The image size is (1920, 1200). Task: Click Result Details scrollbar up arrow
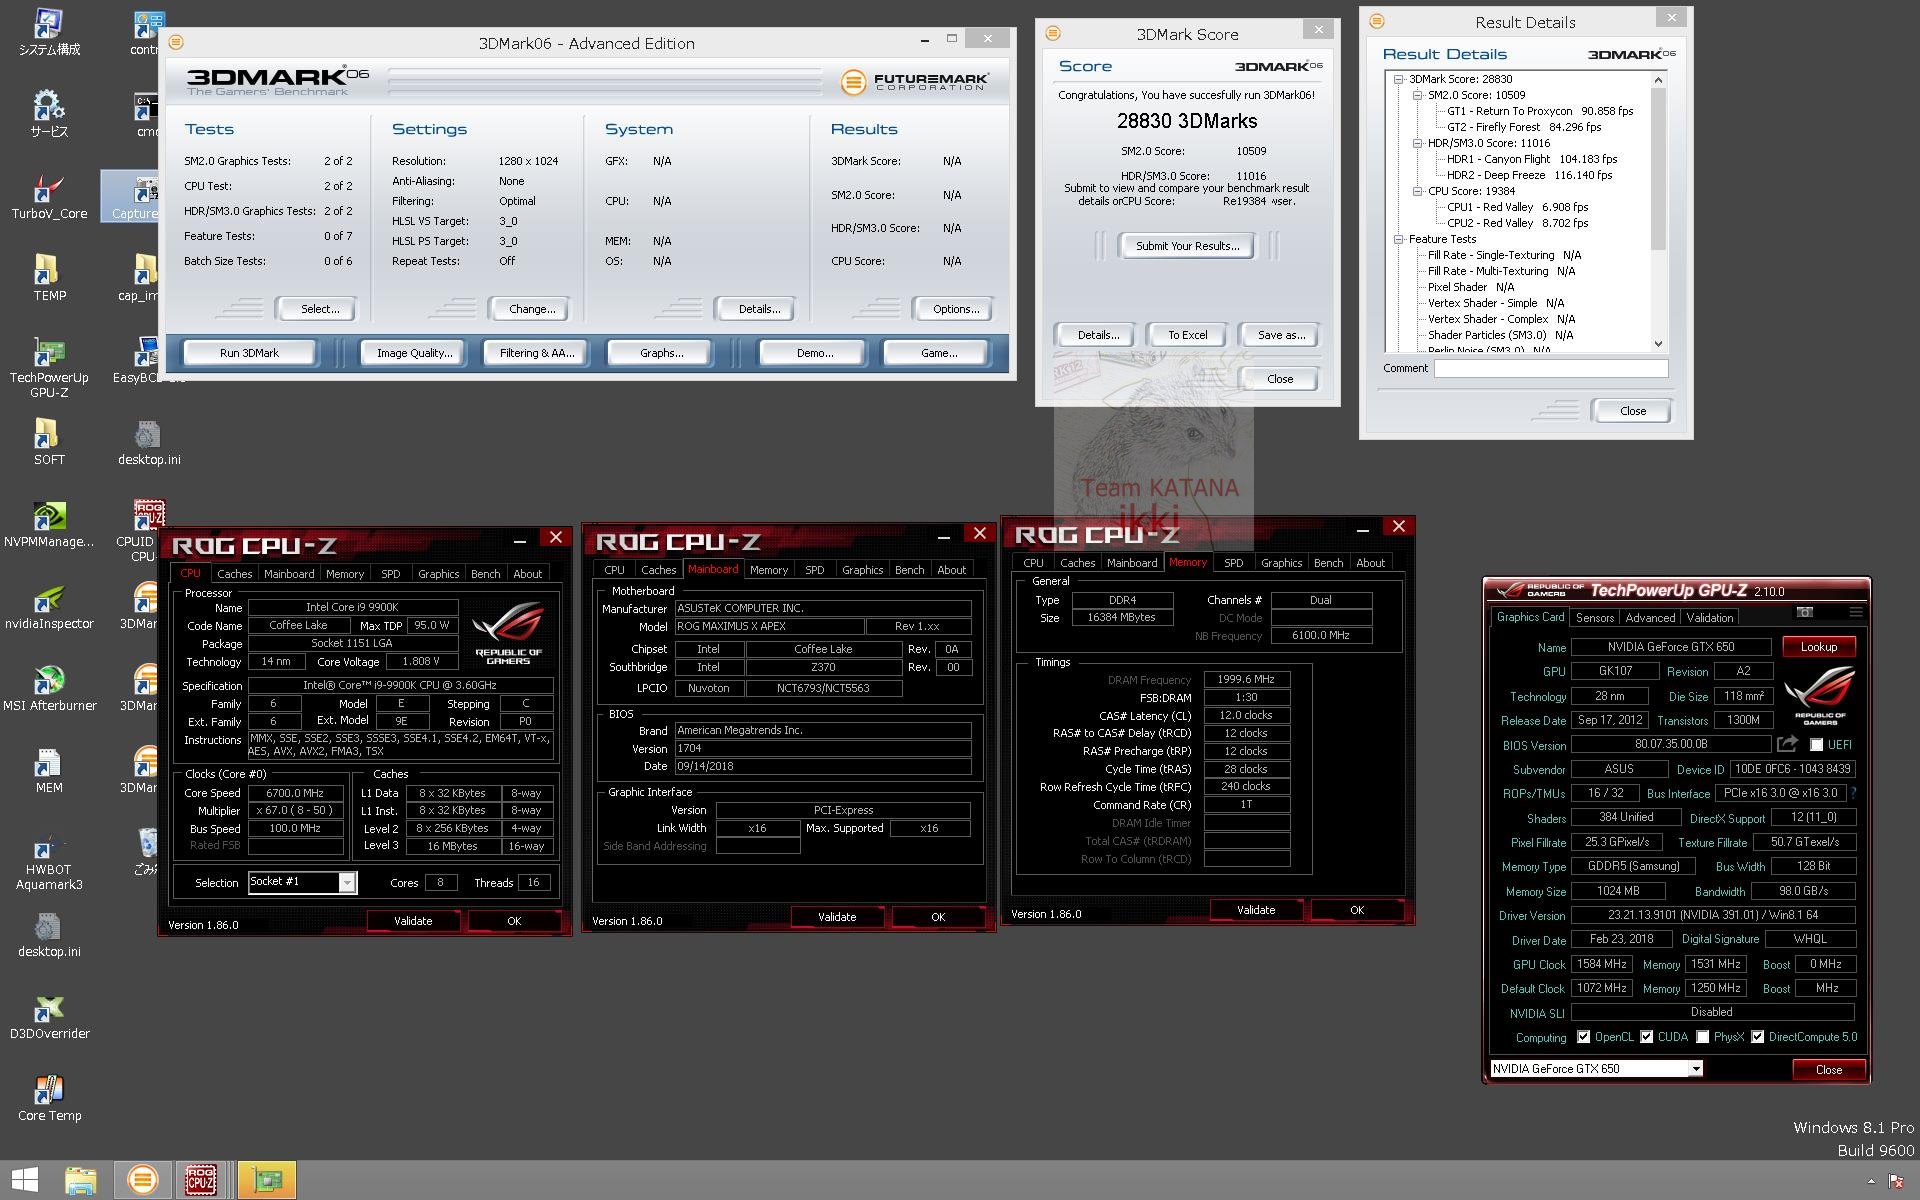[1658, 80]
